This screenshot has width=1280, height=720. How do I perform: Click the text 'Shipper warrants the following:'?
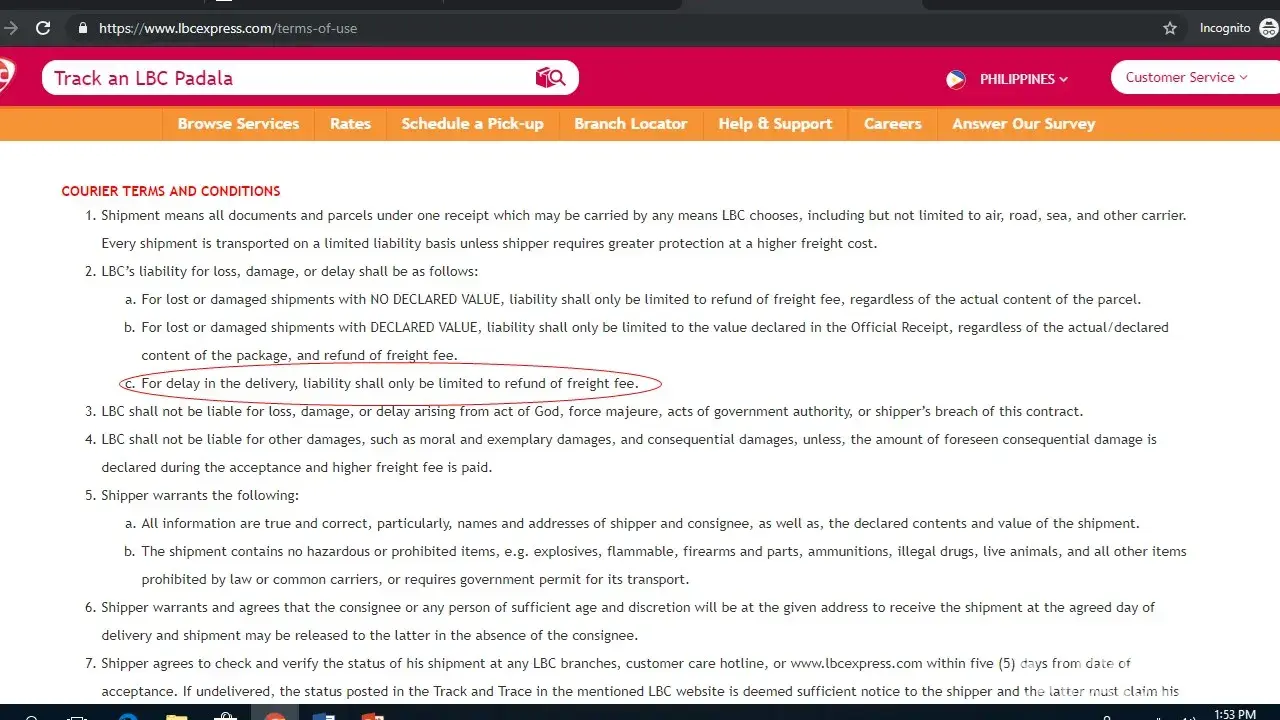coord(200,495)
